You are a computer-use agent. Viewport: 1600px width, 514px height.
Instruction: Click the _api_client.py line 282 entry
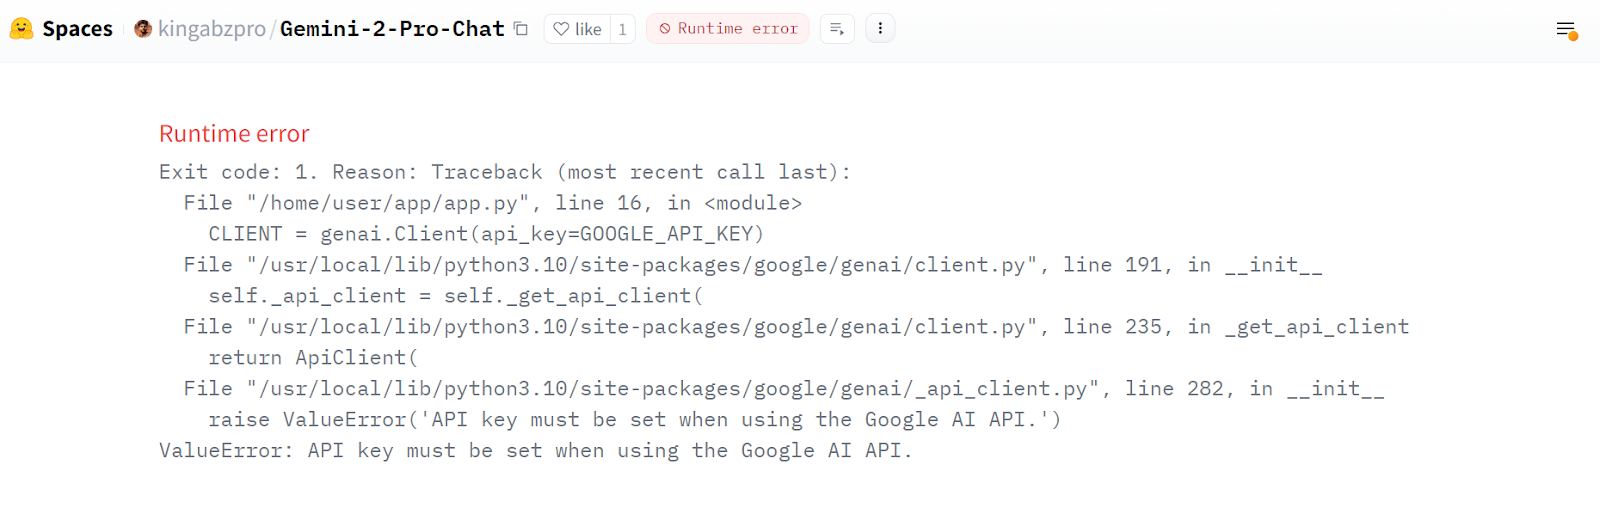[784, 389]
